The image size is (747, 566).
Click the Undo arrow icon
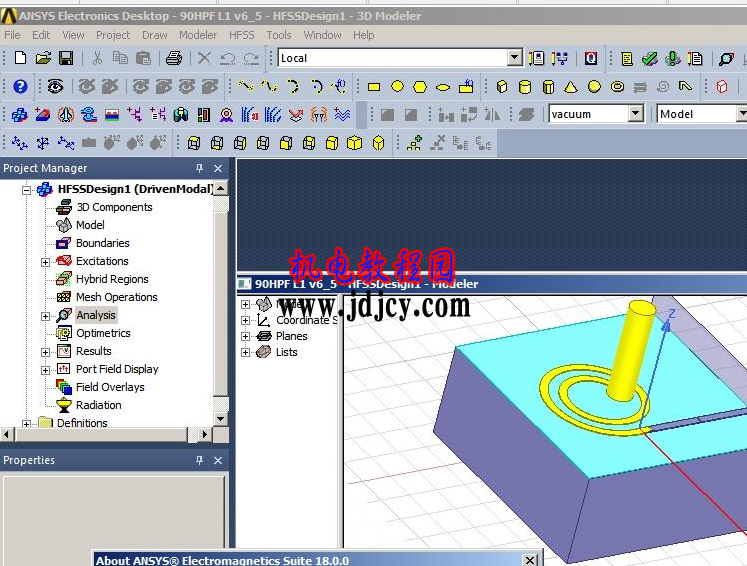227,58
